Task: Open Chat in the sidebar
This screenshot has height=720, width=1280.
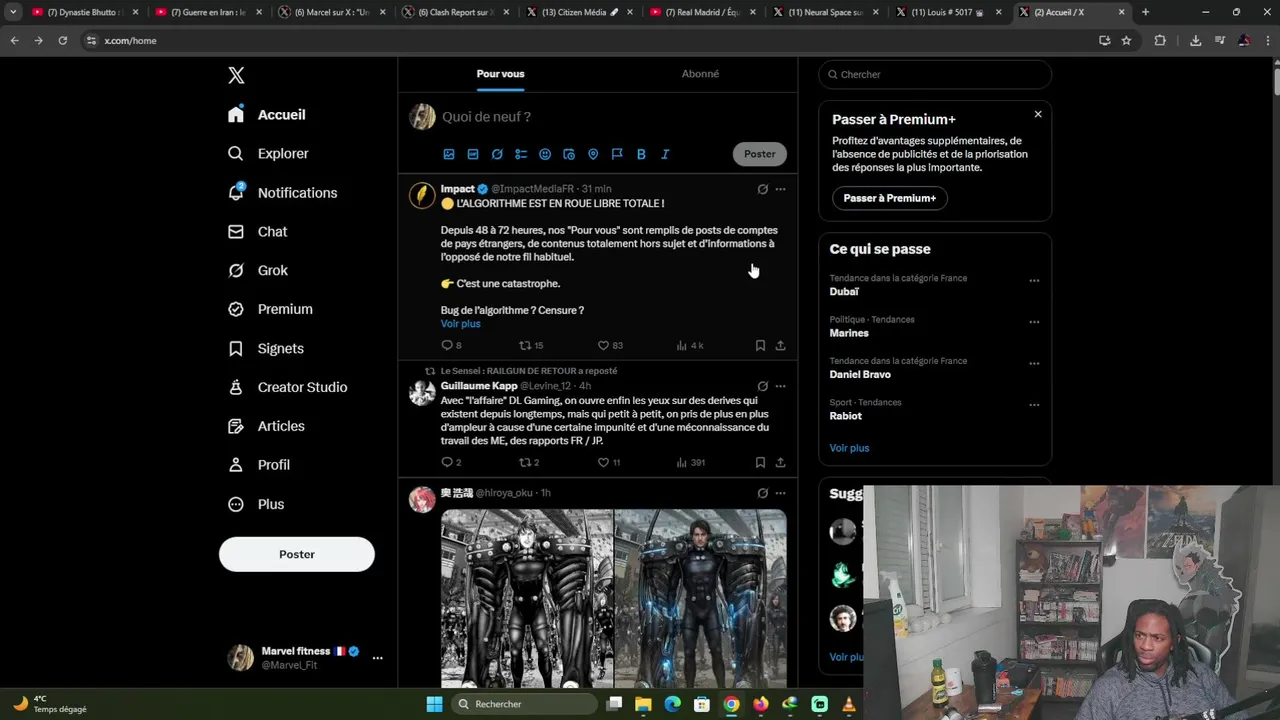Action: click(x=257, y=232)
